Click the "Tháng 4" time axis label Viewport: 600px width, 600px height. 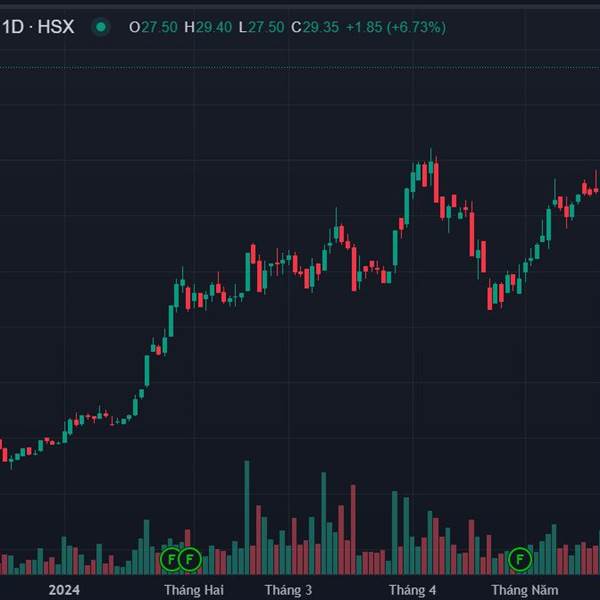[412, 590]
